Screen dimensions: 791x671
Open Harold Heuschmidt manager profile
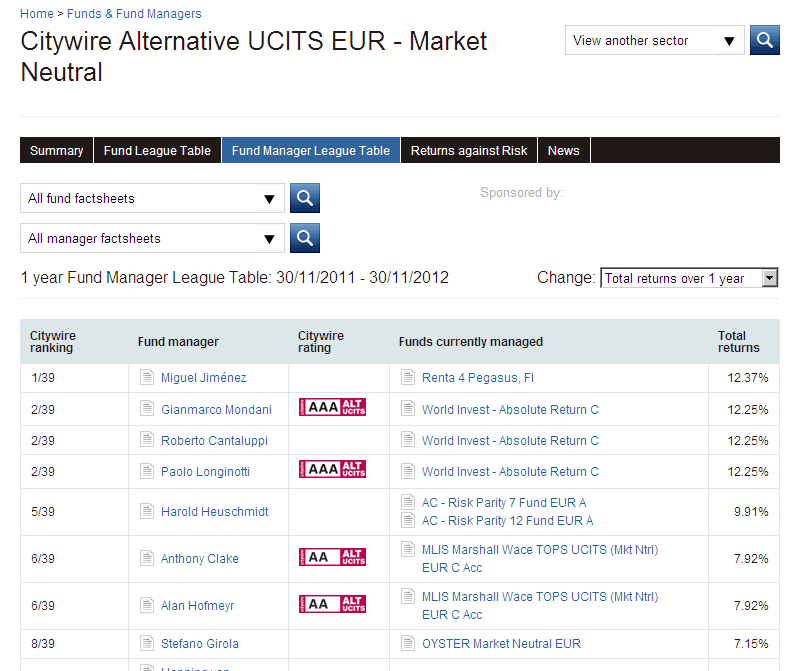(214, 512)
